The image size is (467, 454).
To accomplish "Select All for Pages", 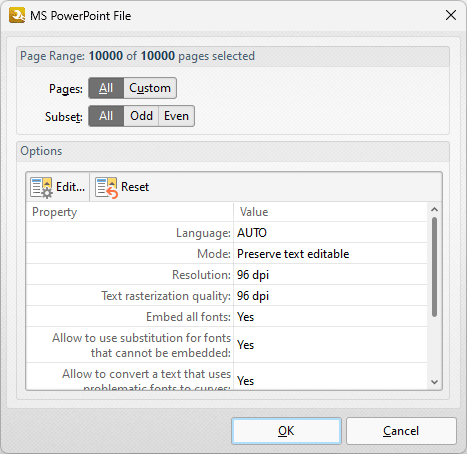I will click(x=106, y=88).
